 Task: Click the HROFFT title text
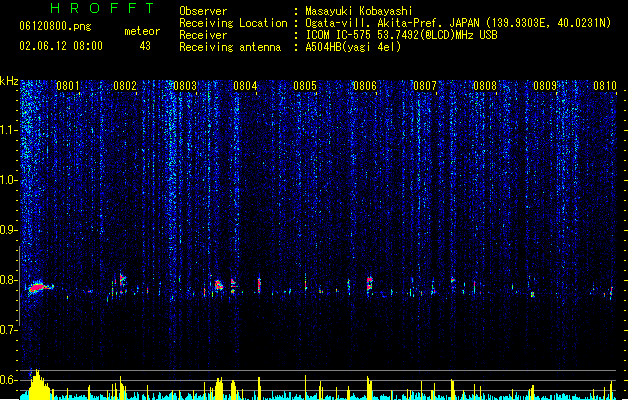coord(103,8)
